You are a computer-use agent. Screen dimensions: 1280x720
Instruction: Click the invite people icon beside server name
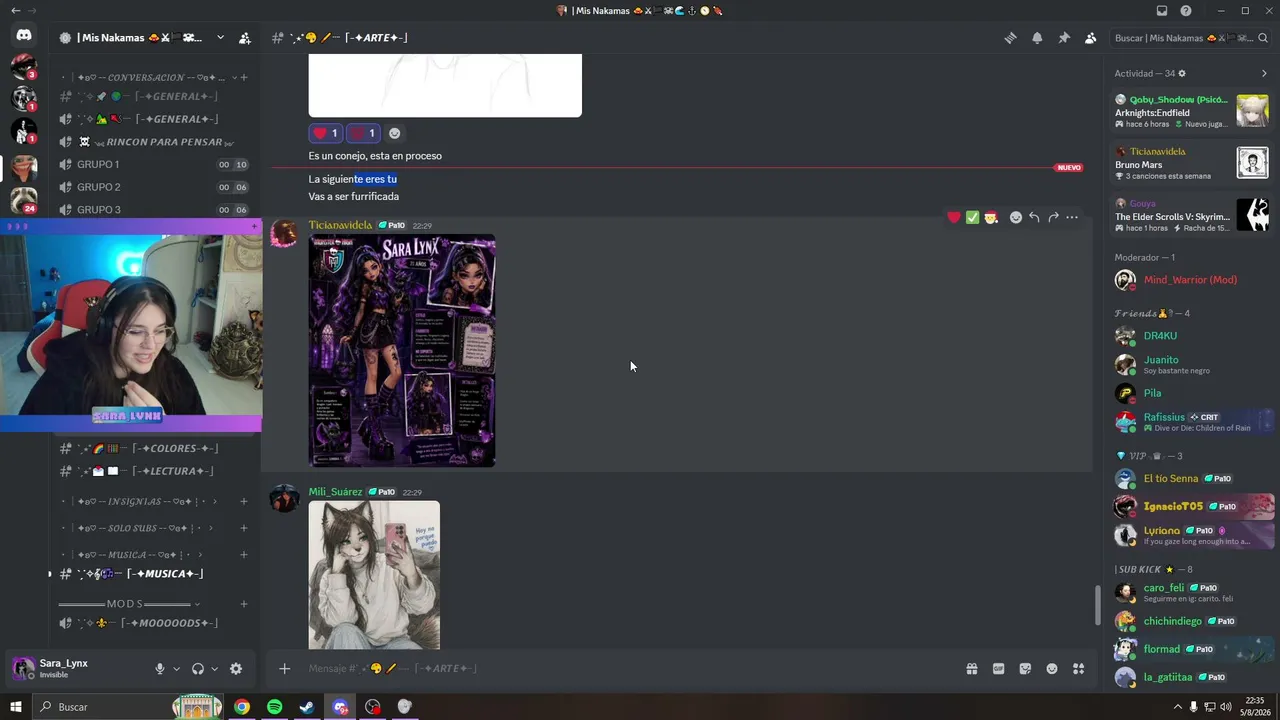(245, 38)
